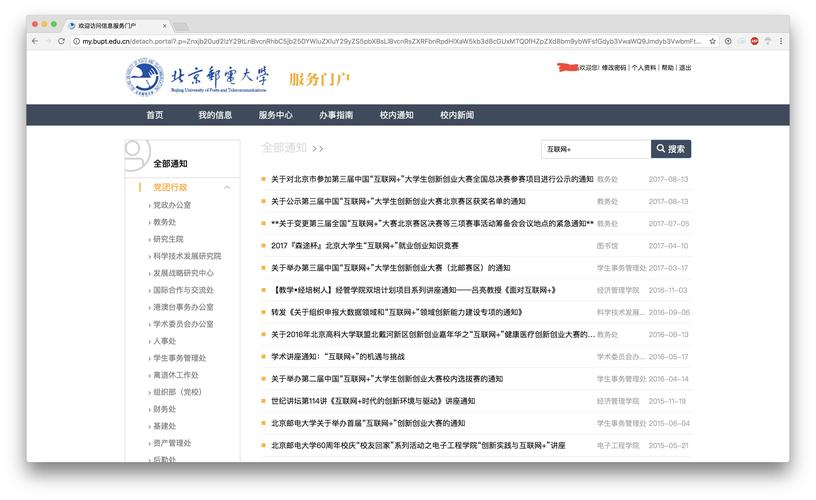Click 图书馆 source label in the list

click(607, 246)
